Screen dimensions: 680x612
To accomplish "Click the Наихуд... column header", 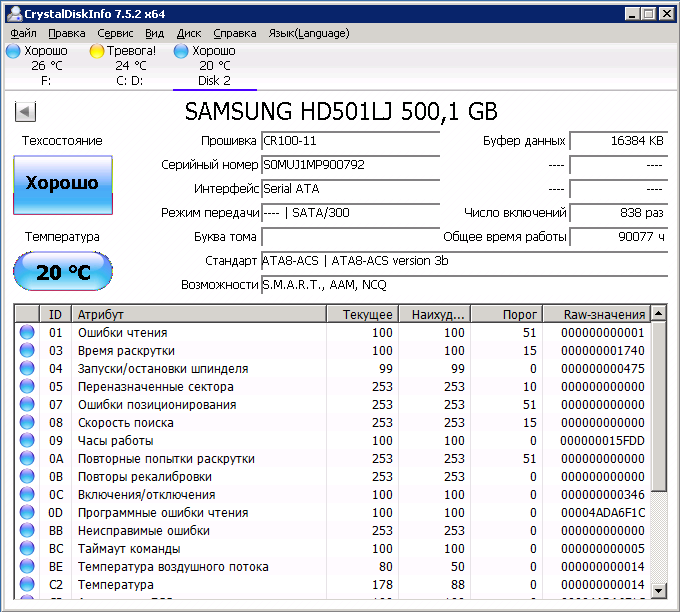I will pos(434,314).
